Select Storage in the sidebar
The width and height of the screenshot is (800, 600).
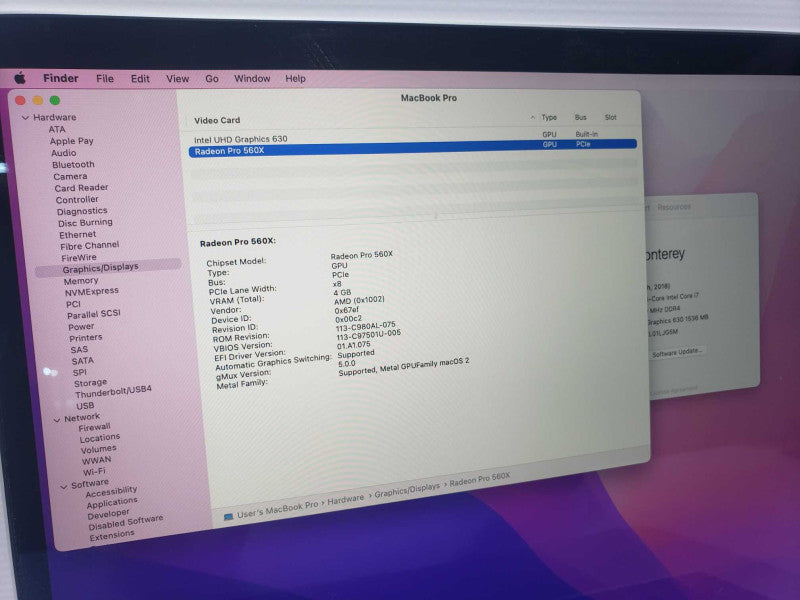click(90, 383)
